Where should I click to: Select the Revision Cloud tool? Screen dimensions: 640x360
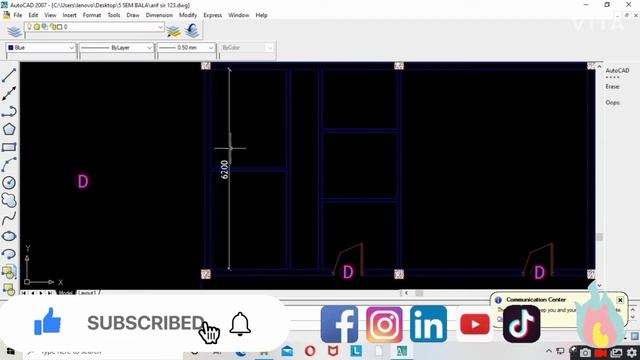click(9, 200)
